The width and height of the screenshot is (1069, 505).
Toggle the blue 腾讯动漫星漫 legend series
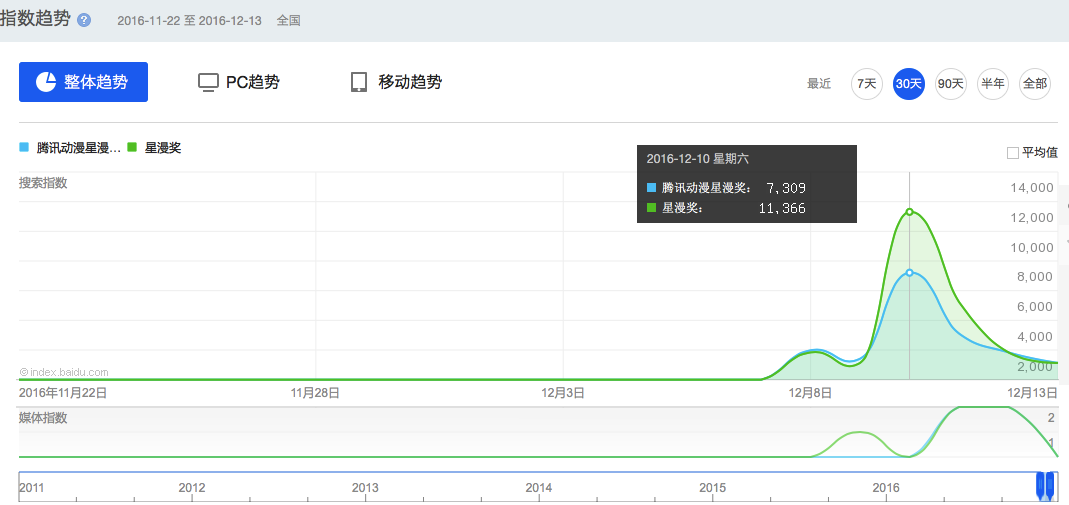[x=70, y=148]
